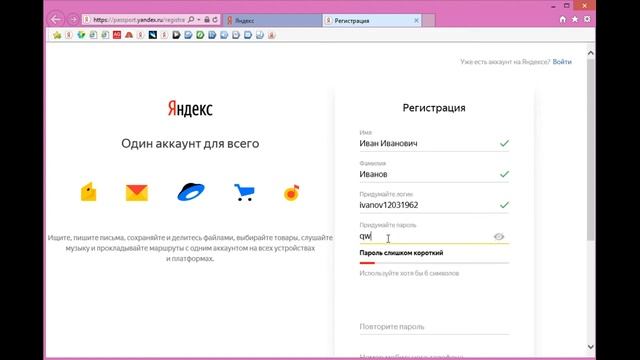The image size is (640, 360).
Task: Click the green checkmark beside Иванов
Action: tap(504, 174)
